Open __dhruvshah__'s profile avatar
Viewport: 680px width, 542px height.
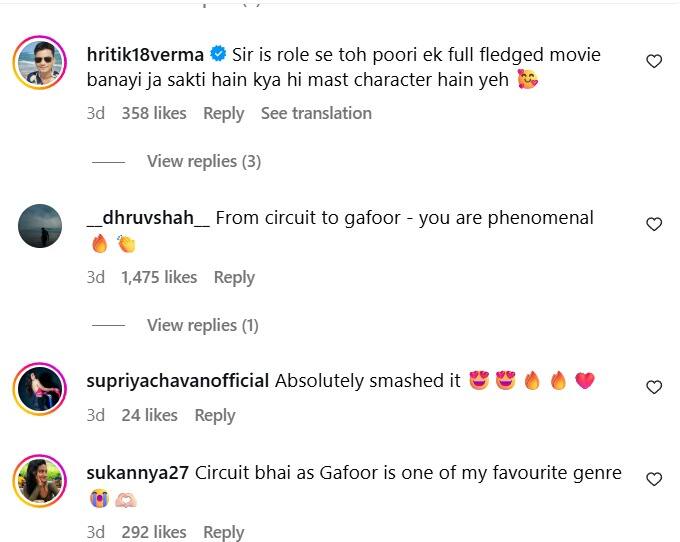41,226
